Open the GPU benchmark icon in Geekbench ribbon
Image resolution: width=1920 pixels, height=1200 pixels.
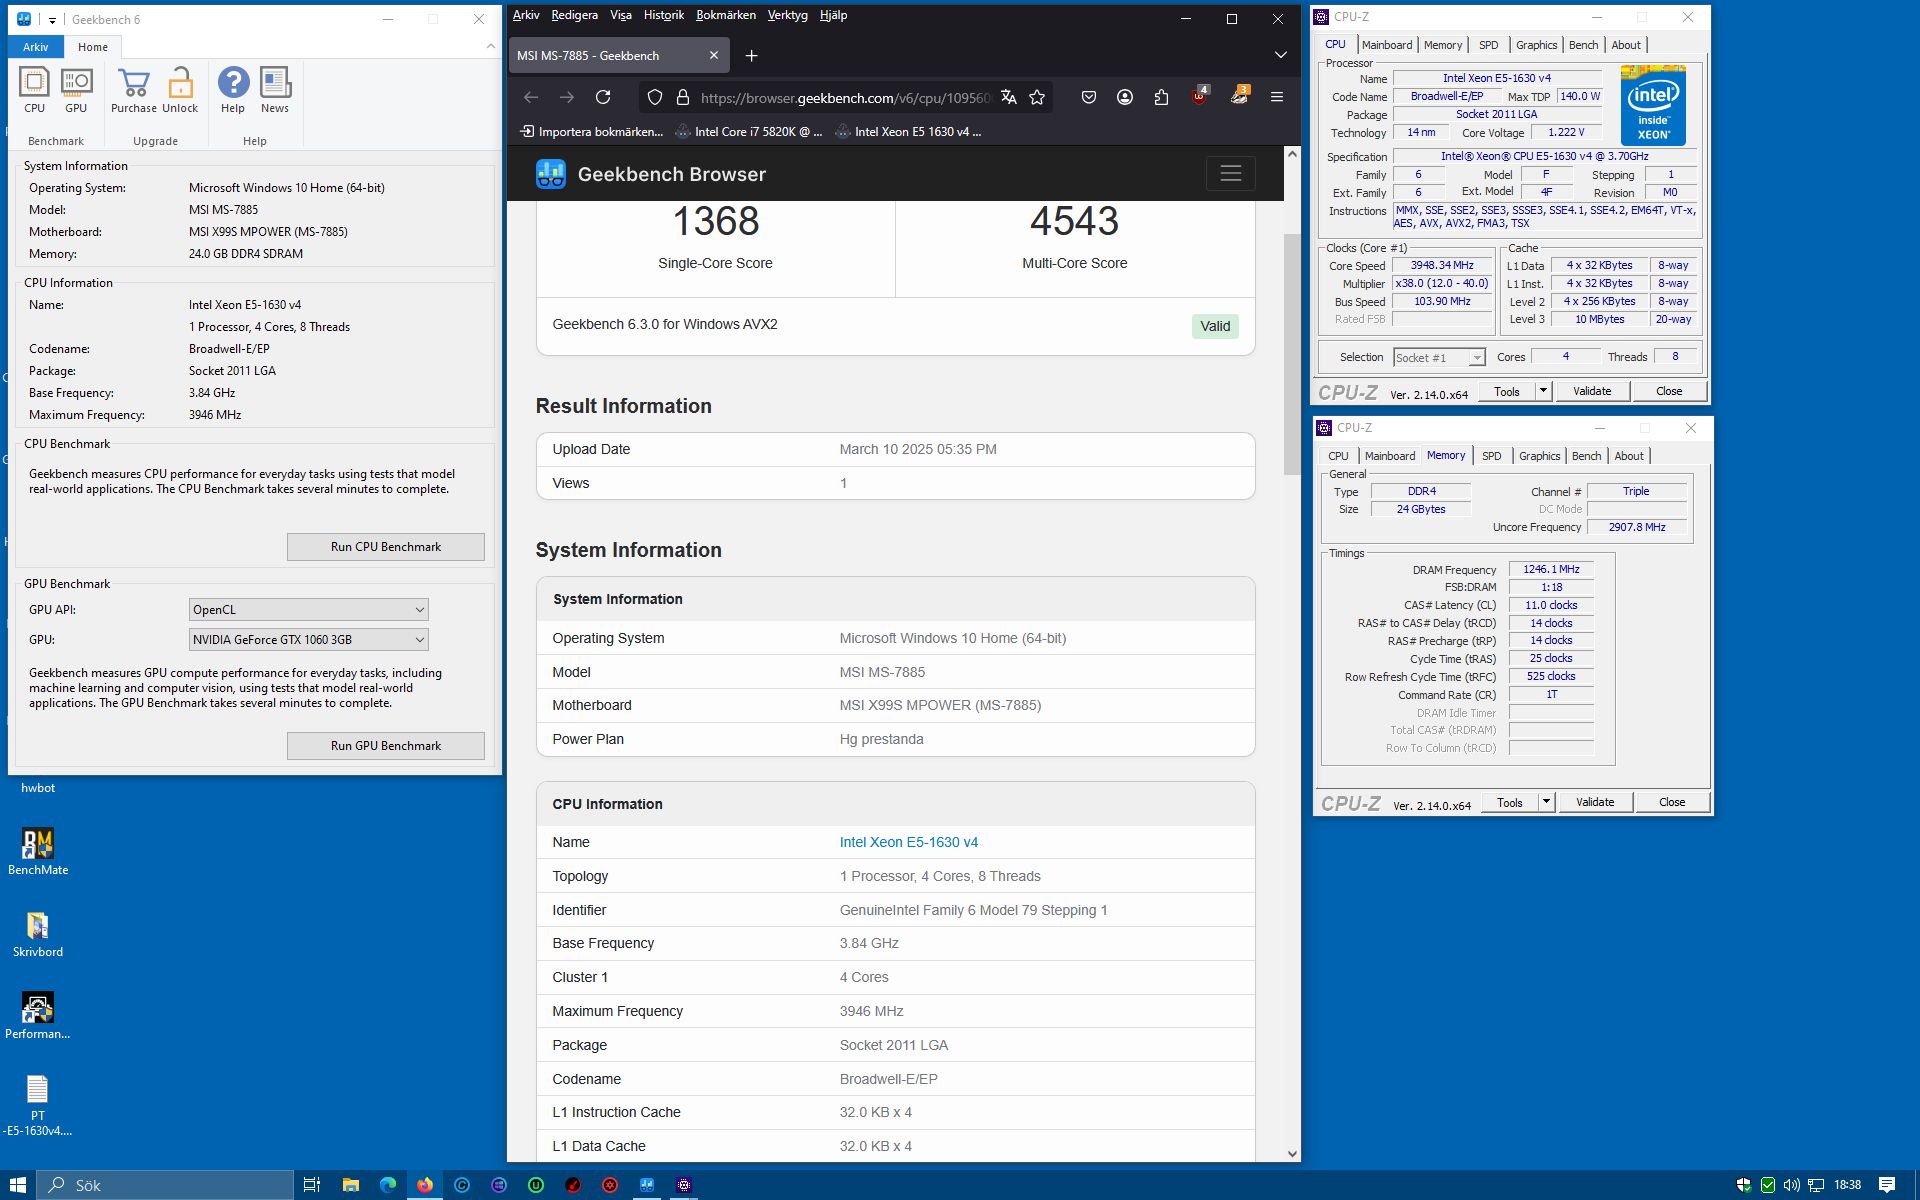tap(76, 90)
